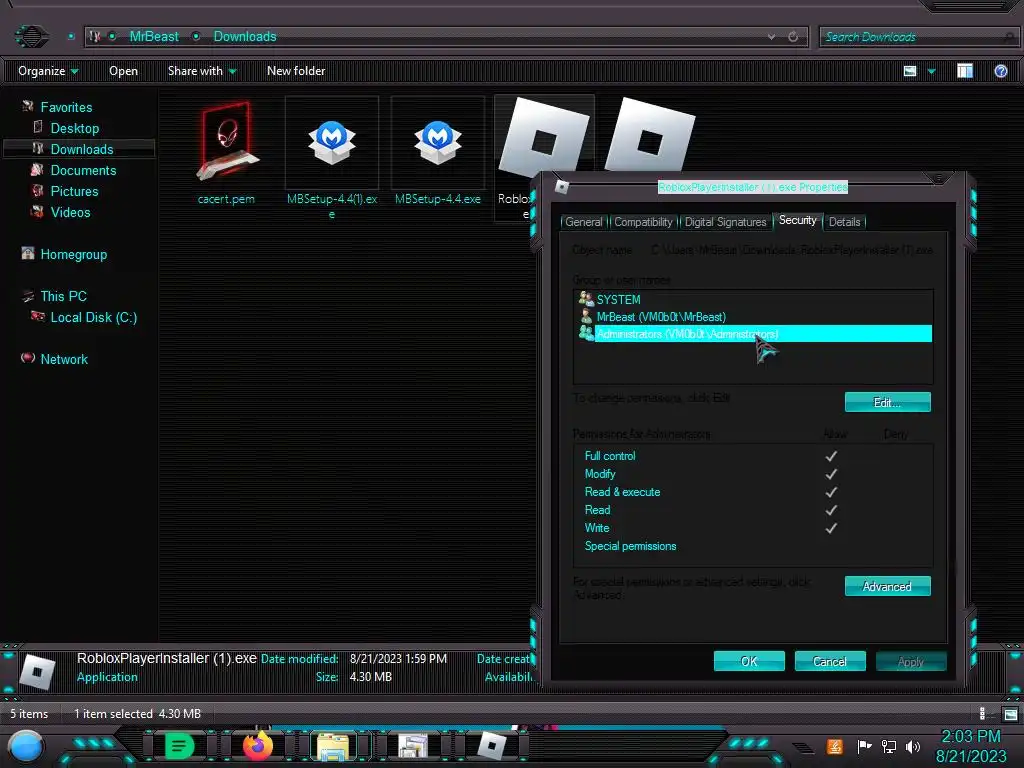Click the Read & execute permission row
This screenshot has width=1024, height=768.
tap(753, 492)
